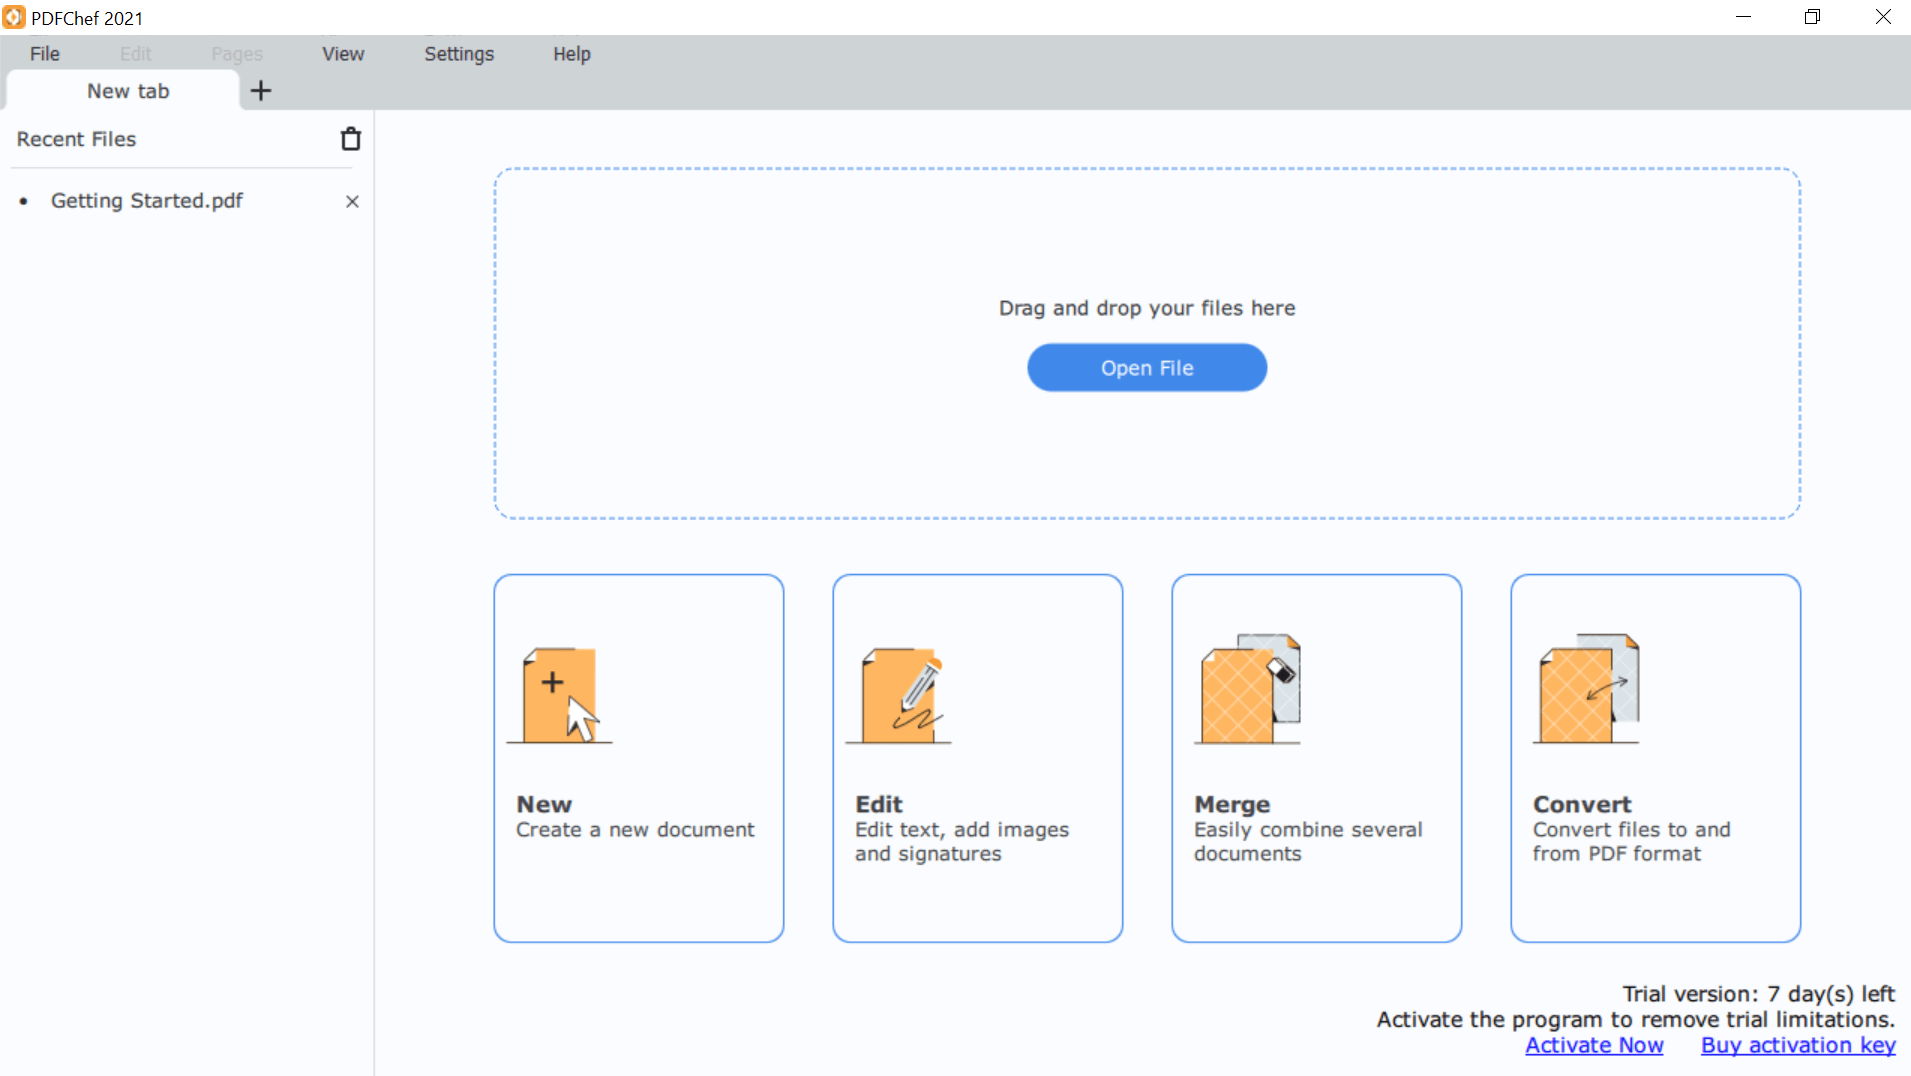Click the Edit card description text
This screenshot has width=1911, height=1076.
click(962, 841)
